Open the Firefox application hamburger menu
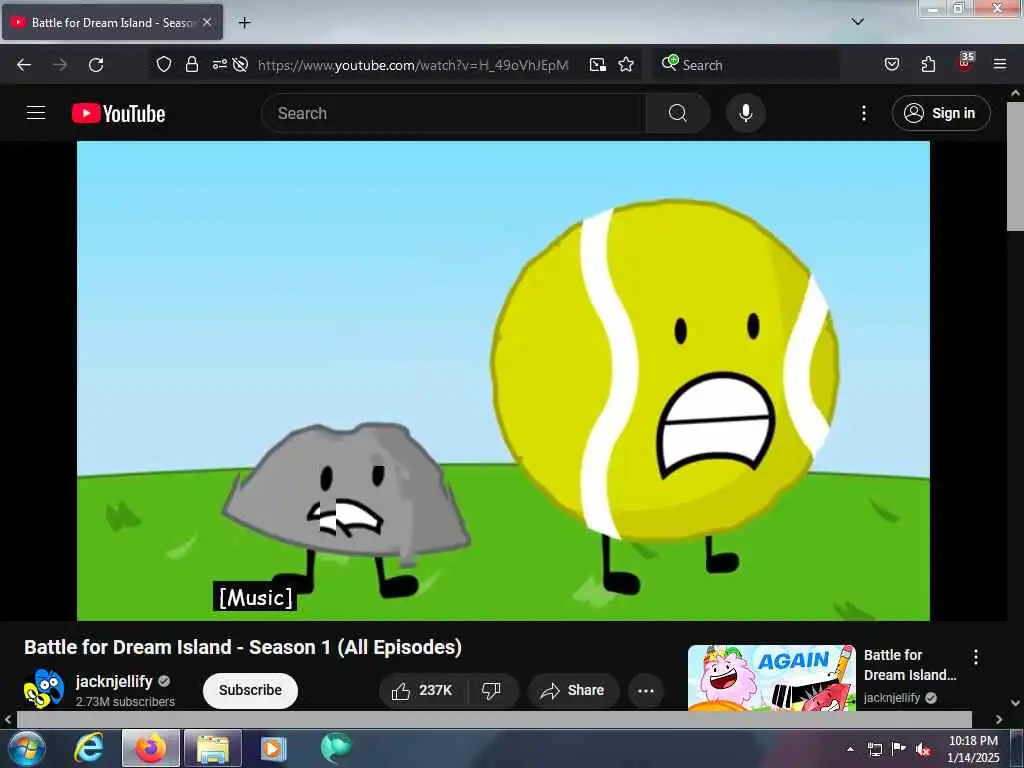The image size is (1024, 768). [1000, 64]
